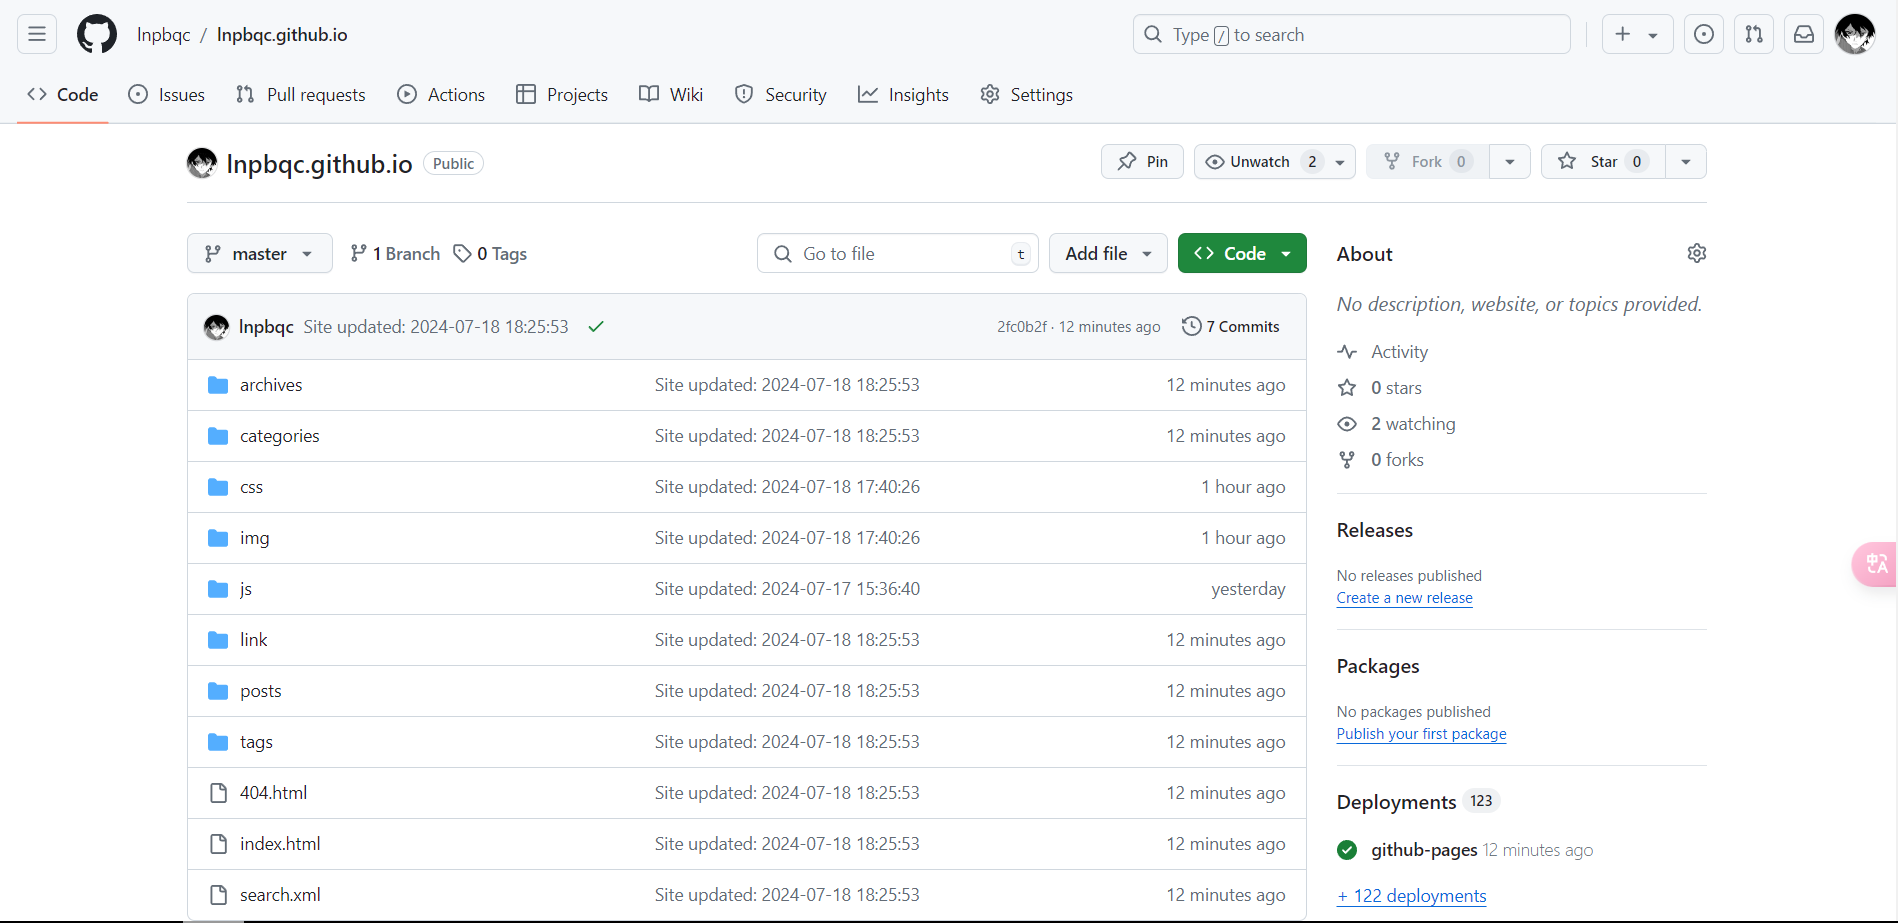
Task: Open the master branch selector
Action: (x=260, y=253)
